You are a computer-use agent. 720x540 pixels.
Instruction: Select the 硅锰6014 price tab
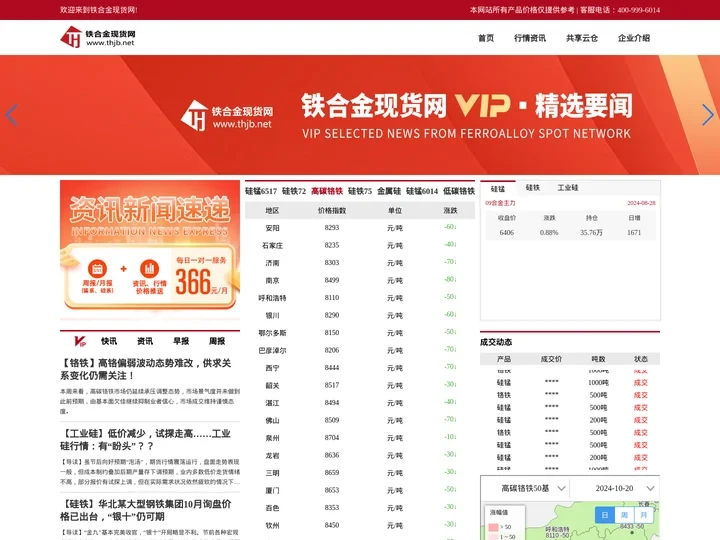(x=422, y=191)
